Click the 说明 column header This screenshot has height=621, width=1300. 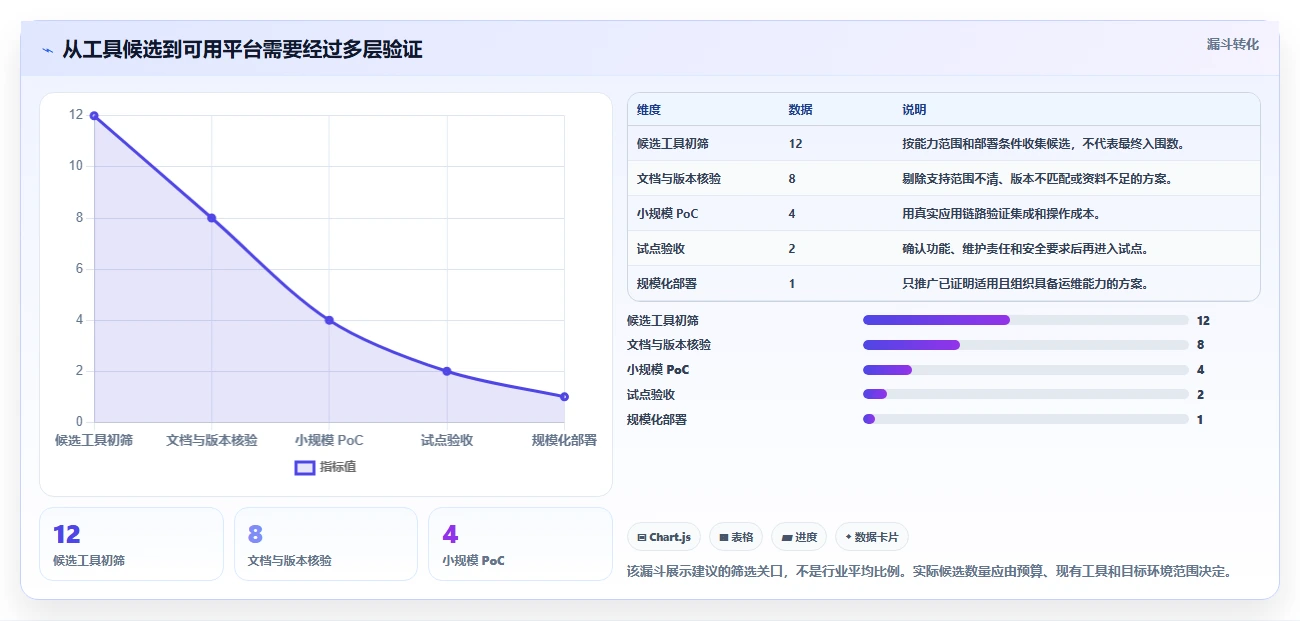pyautogui.click(x=914, y=110)
